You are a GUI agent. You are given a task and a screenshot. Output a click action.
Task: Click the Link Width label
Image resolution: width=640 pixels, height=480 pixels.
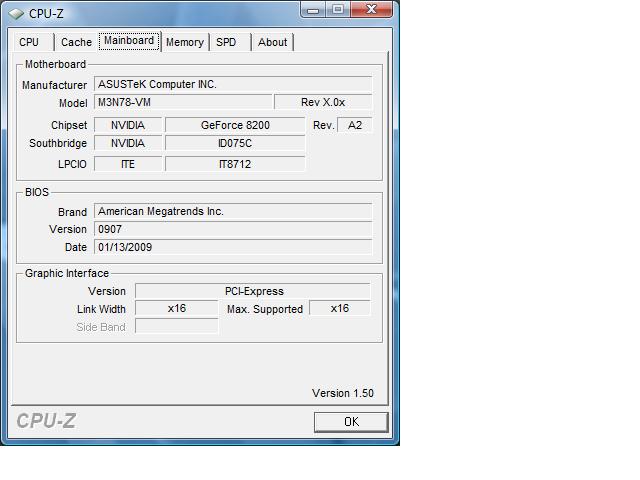click(101, 309)
